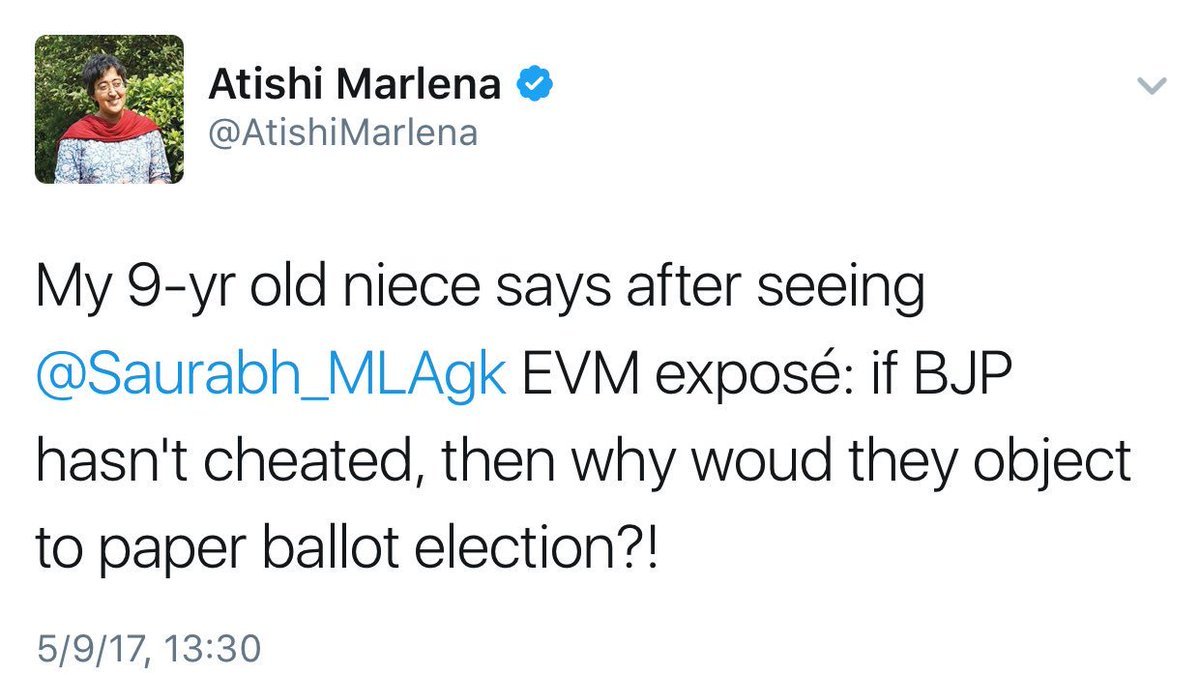The image size is (1200, 675).
Task: Open Atishi Marlena's profile photo
Action: click(x=110, y=110)
